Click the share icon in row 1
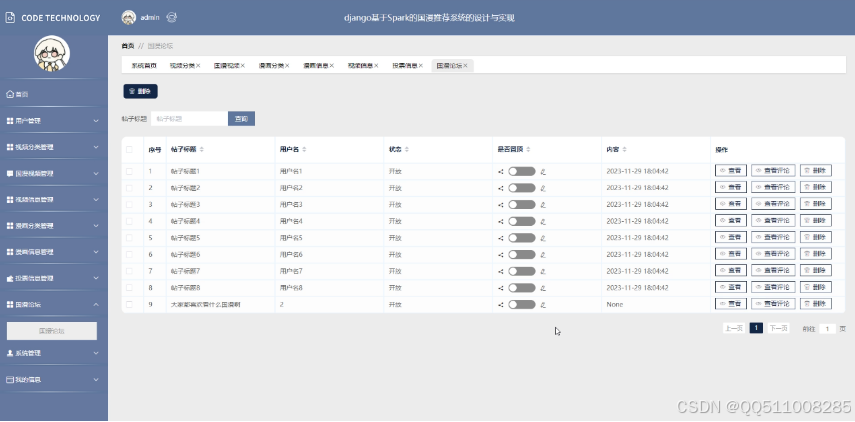The height and width of the screenshot is (422, 855). click(501, 172)
